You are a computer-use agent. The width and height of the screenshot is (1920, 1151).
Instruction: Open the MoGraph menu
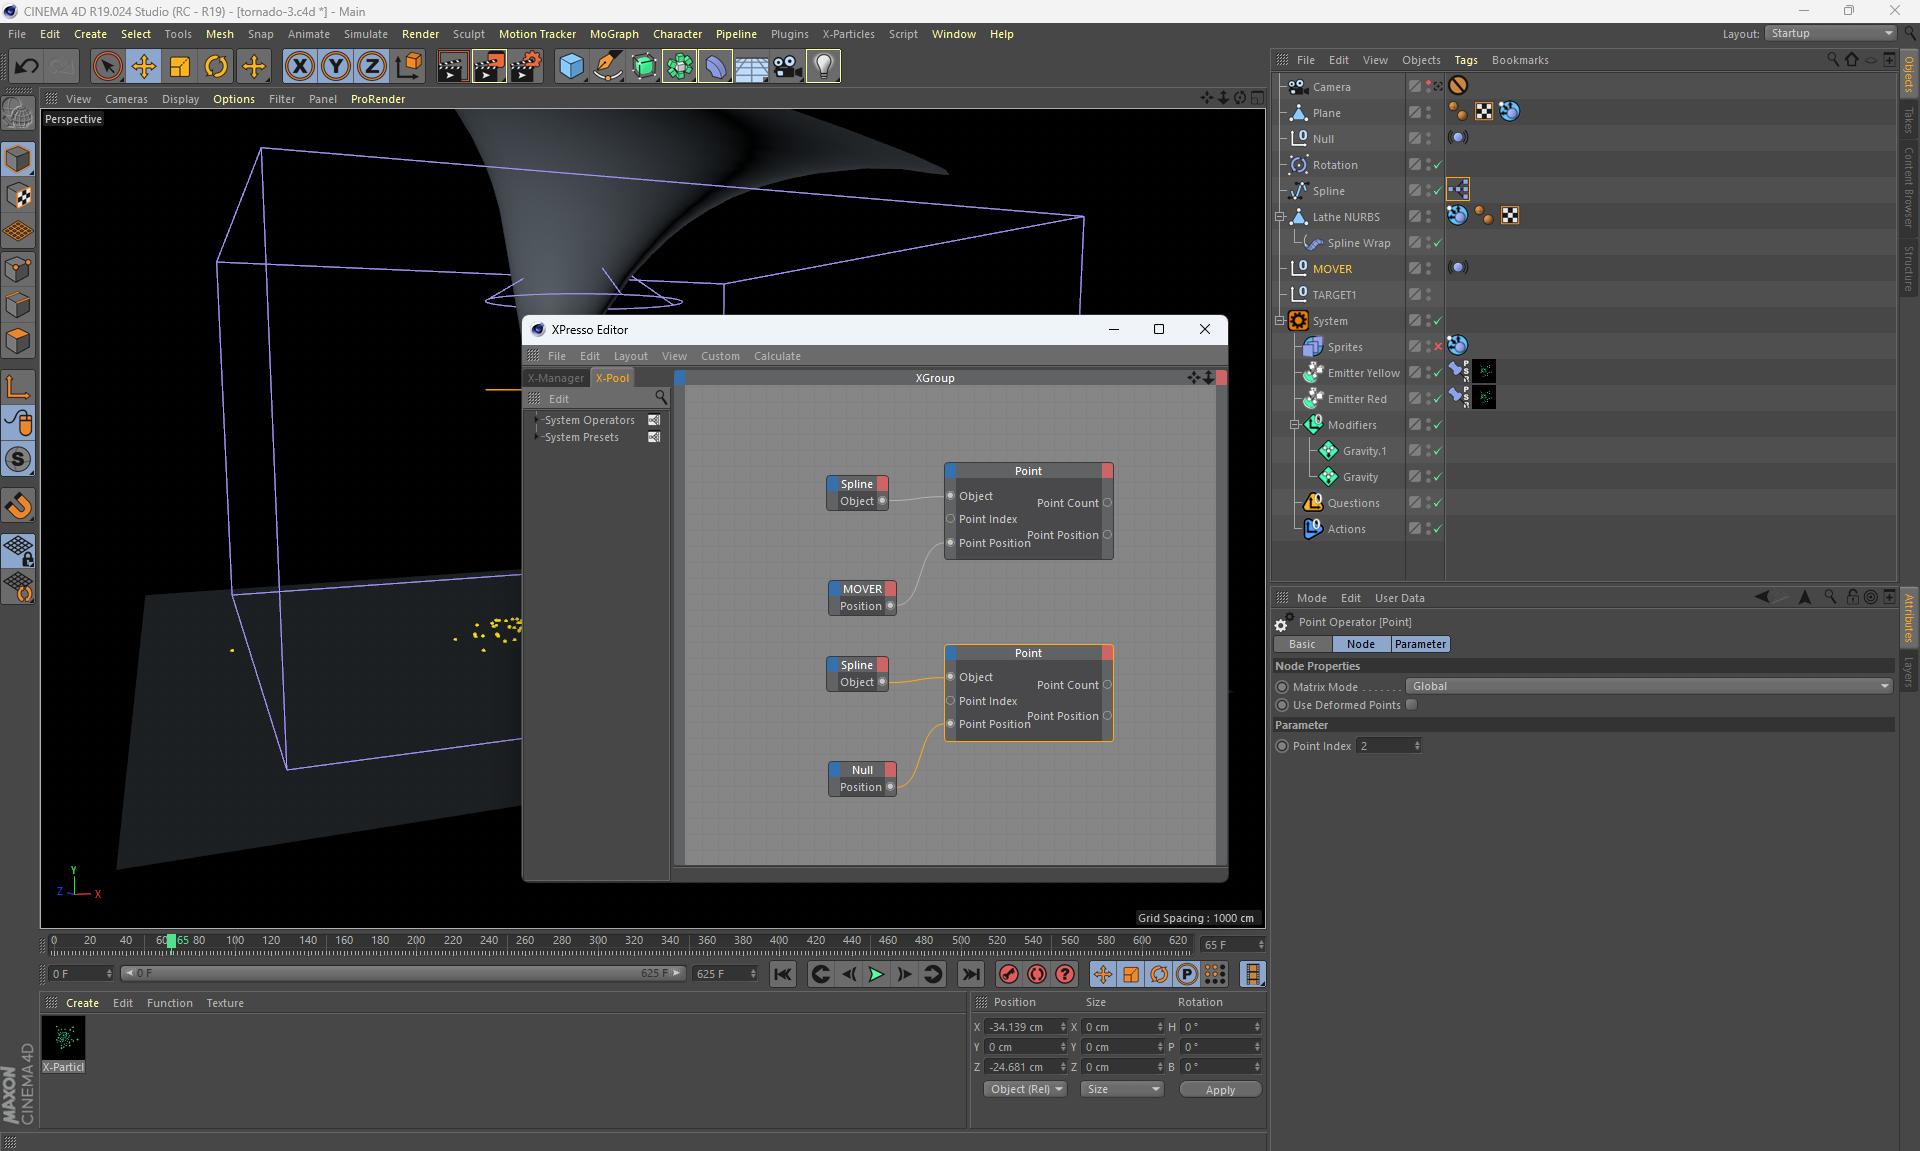pyautogui.click(x=613, y=34)
